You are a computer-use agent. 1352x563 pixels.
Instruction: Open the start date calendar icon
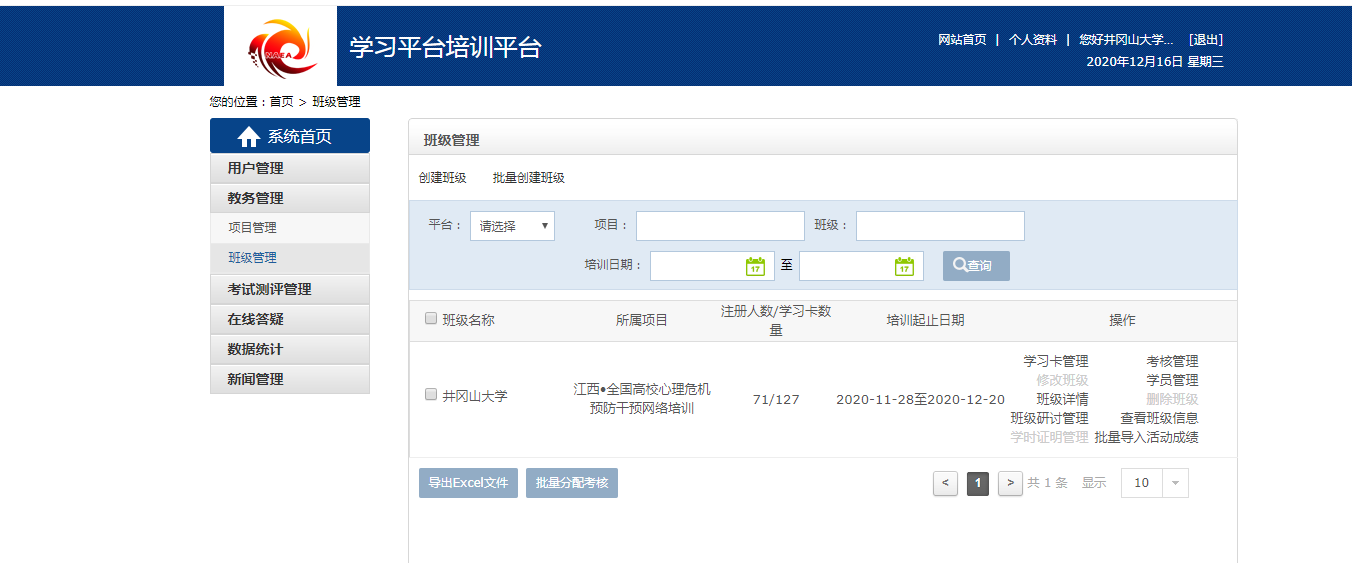(755, 266)
